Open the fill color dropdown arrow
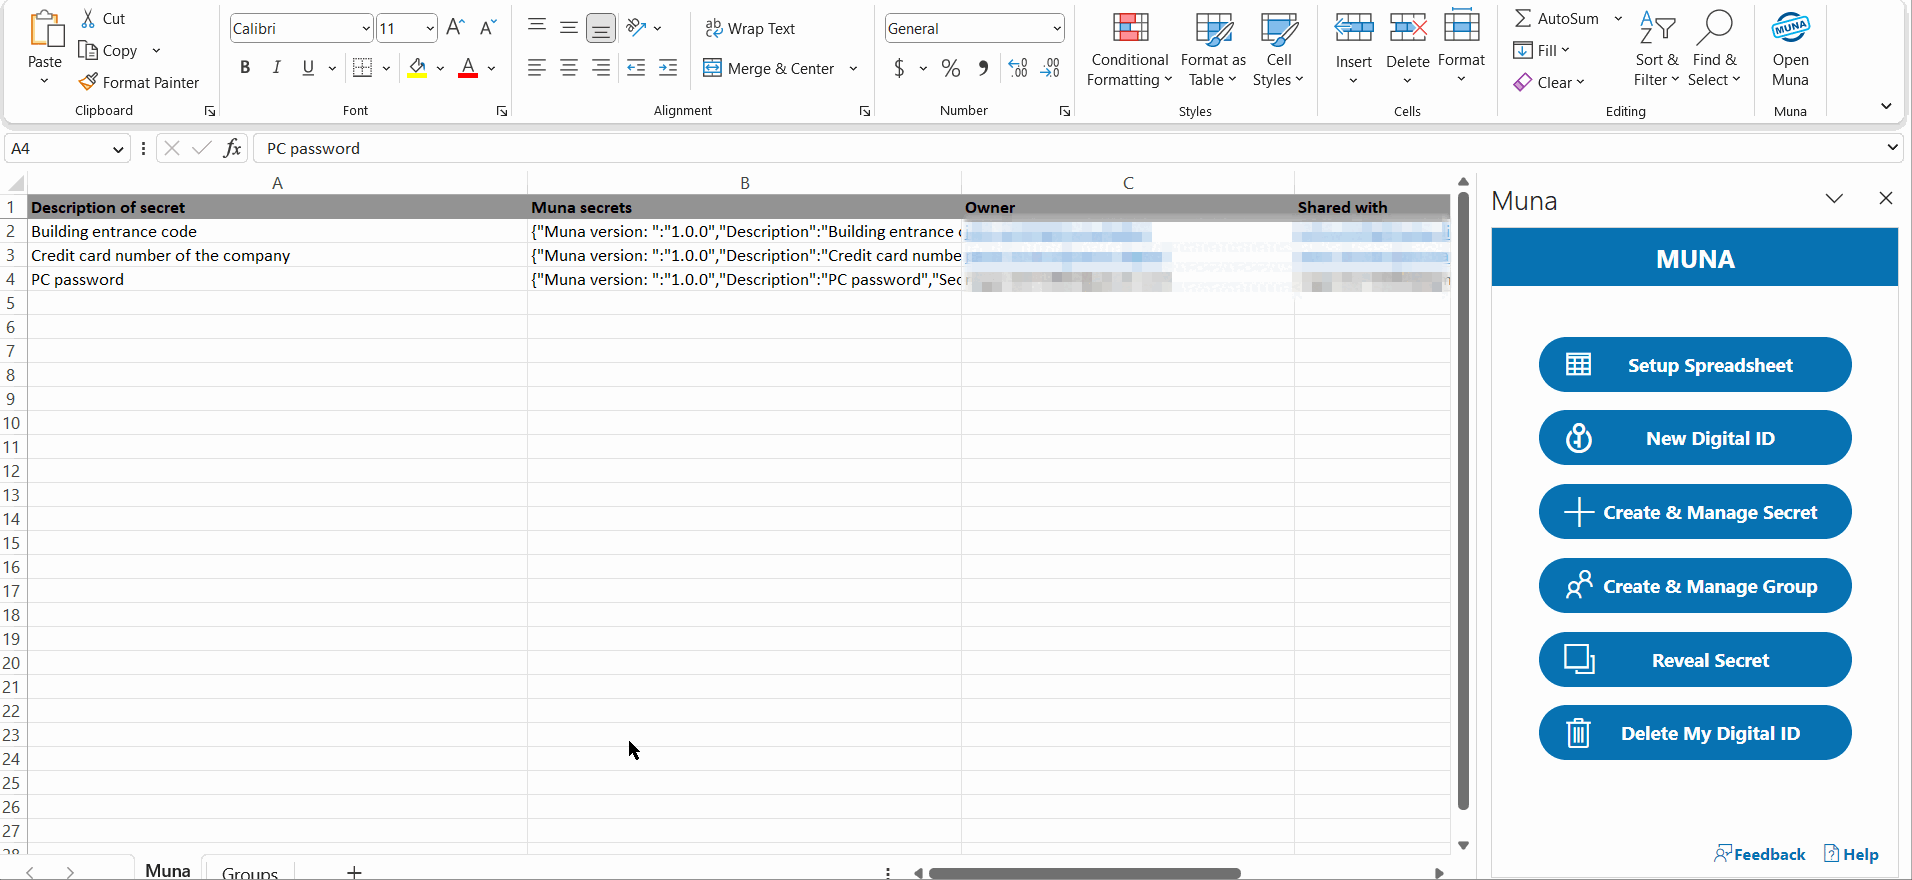This screenshot has width=1912, height=880. (x=440, y=68)
